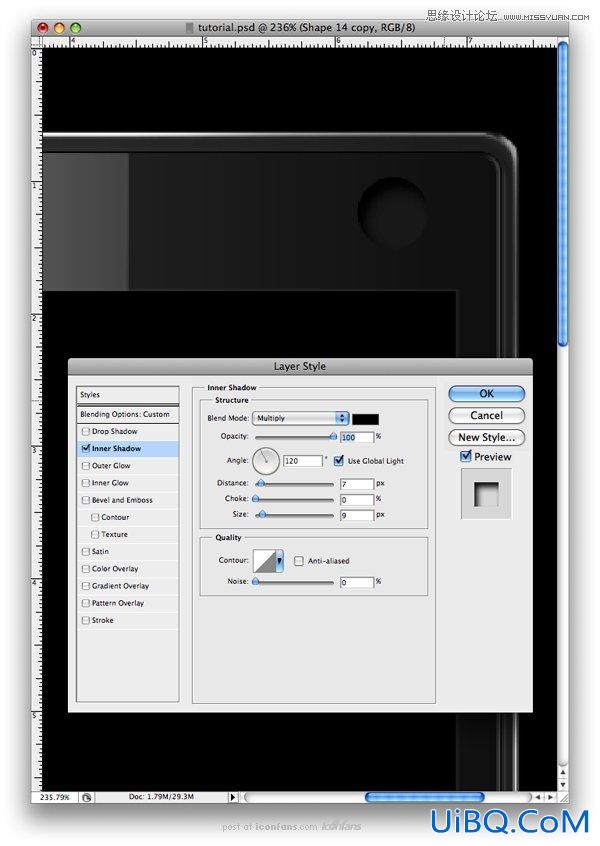Click the horizontal scrollbar thumb
The image size is (600, 846).
click(425, 797)
